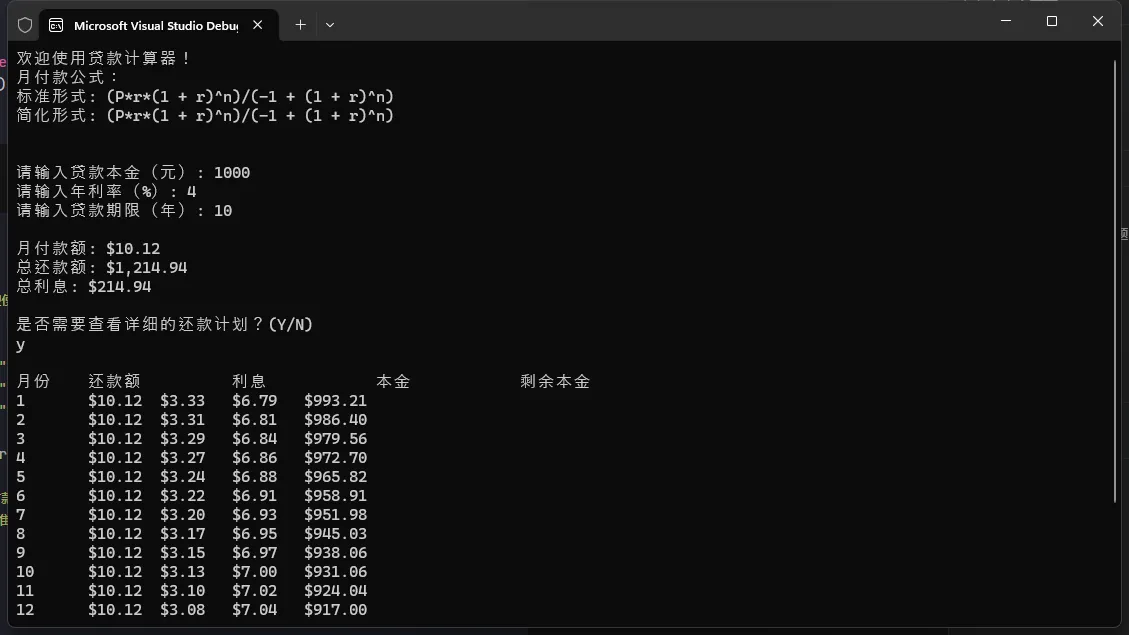Screen dimensions: 1129x635
Task: Maximize the terminal window
Action: [1051, 21]
